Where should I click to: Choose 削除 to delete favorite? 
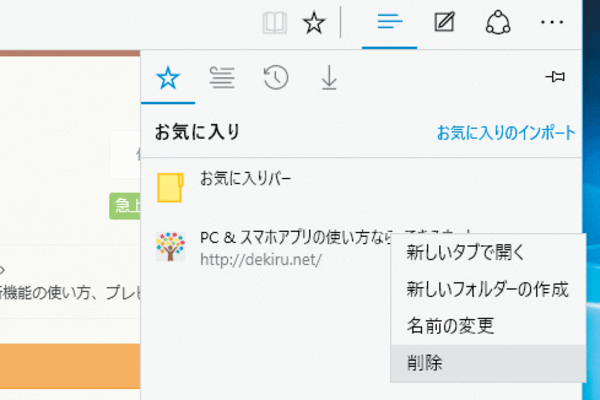[488, 363]
